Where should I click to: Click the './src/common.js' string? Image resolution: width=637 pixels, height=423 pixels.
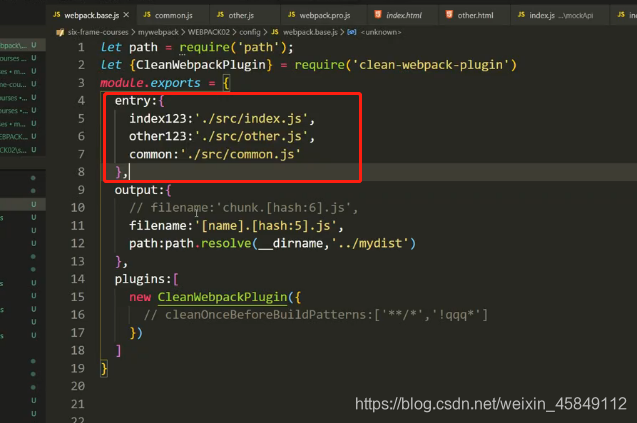pos(240,154)
